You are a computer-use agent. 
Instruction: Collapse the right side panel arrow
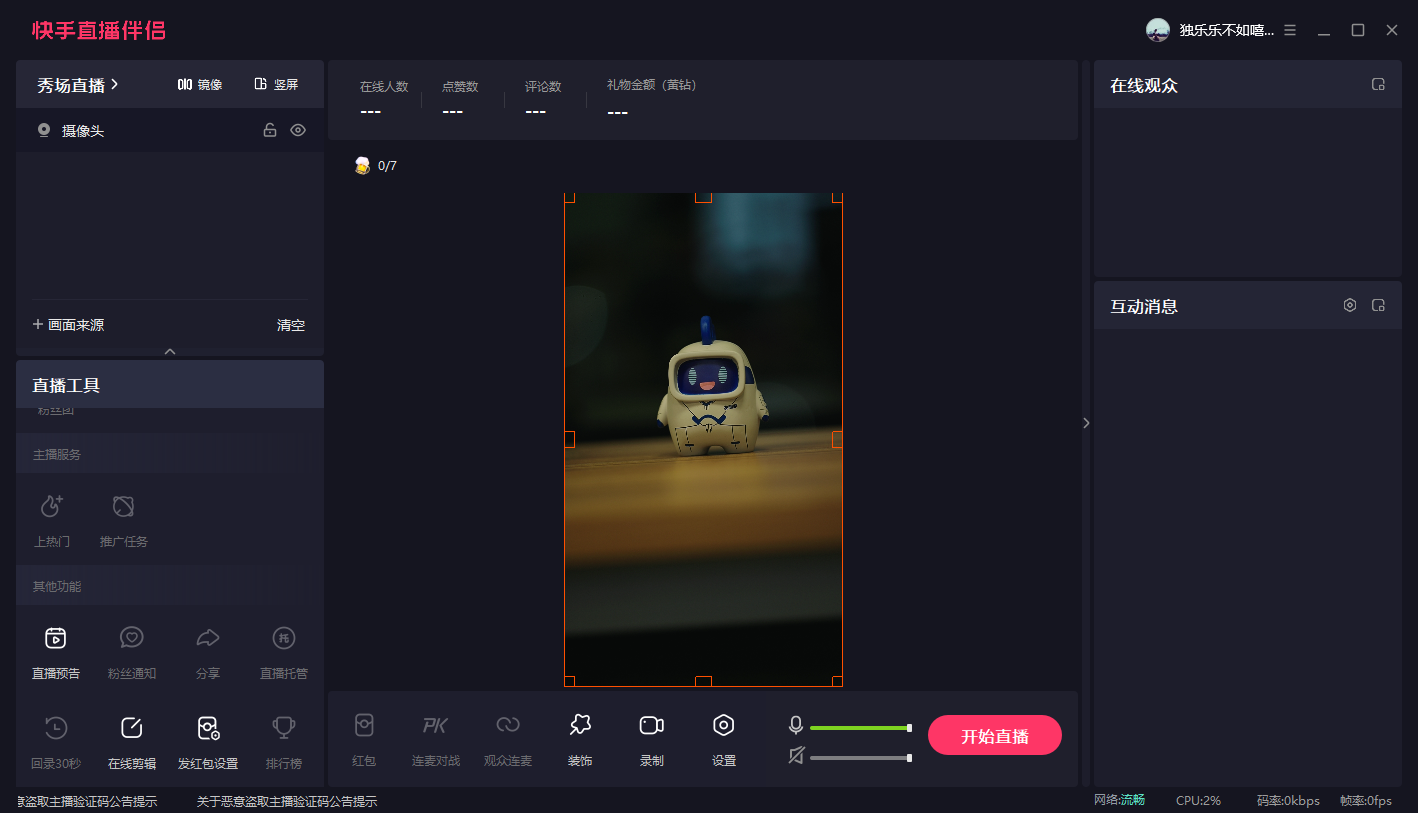pyautogui.click(x=1086, y=423)
